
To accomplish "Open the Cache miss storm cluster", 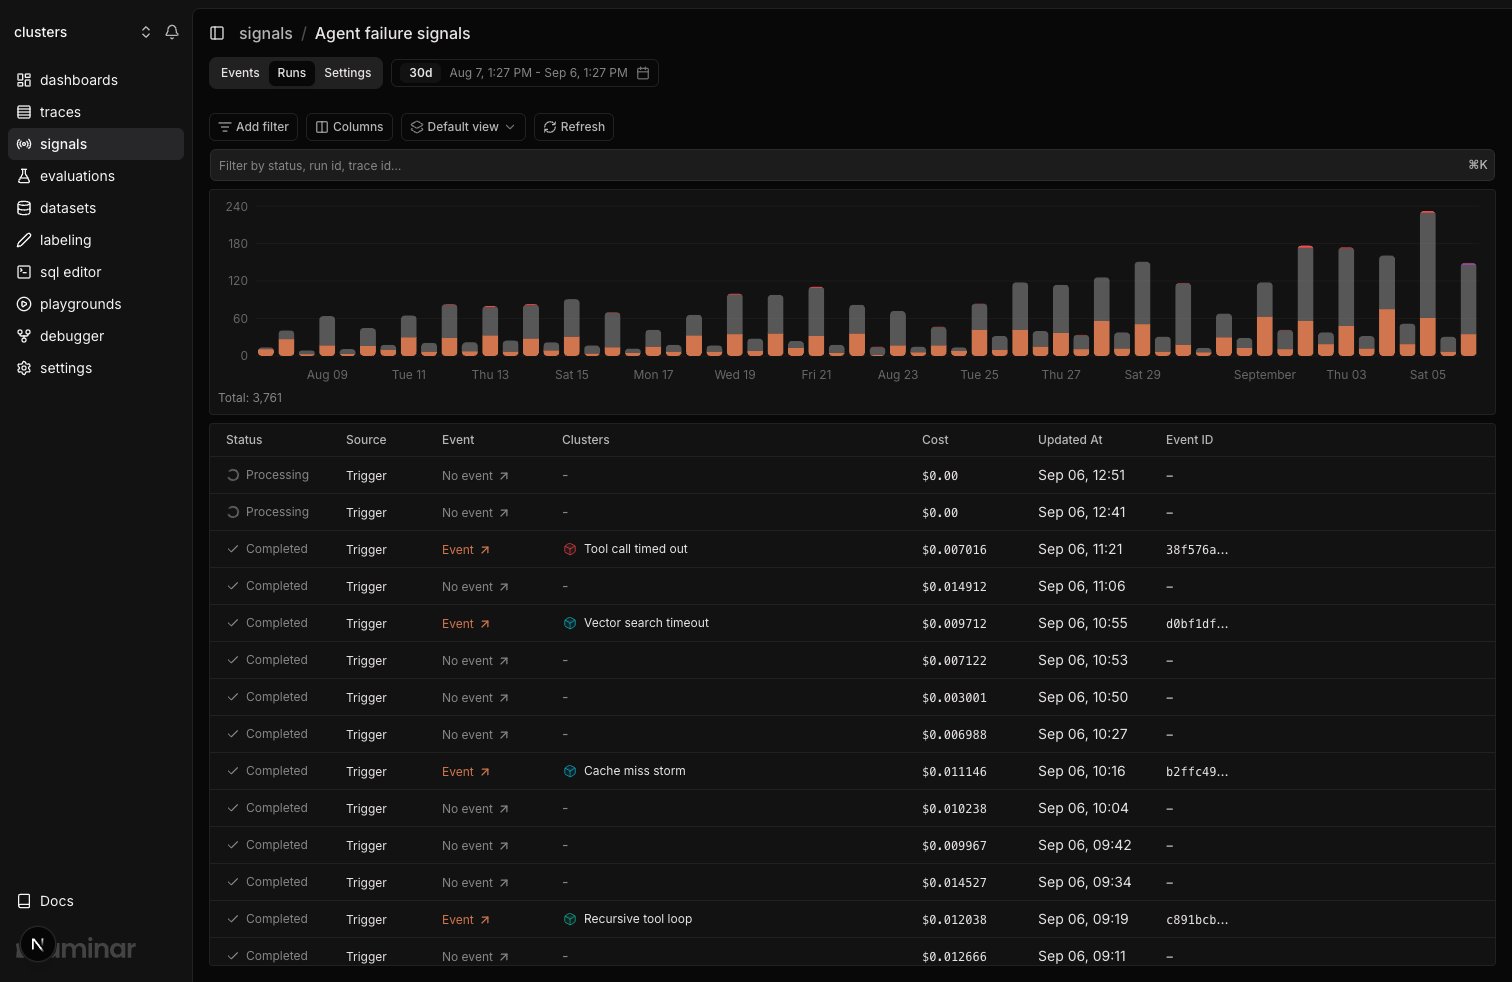I will point(624,771).
